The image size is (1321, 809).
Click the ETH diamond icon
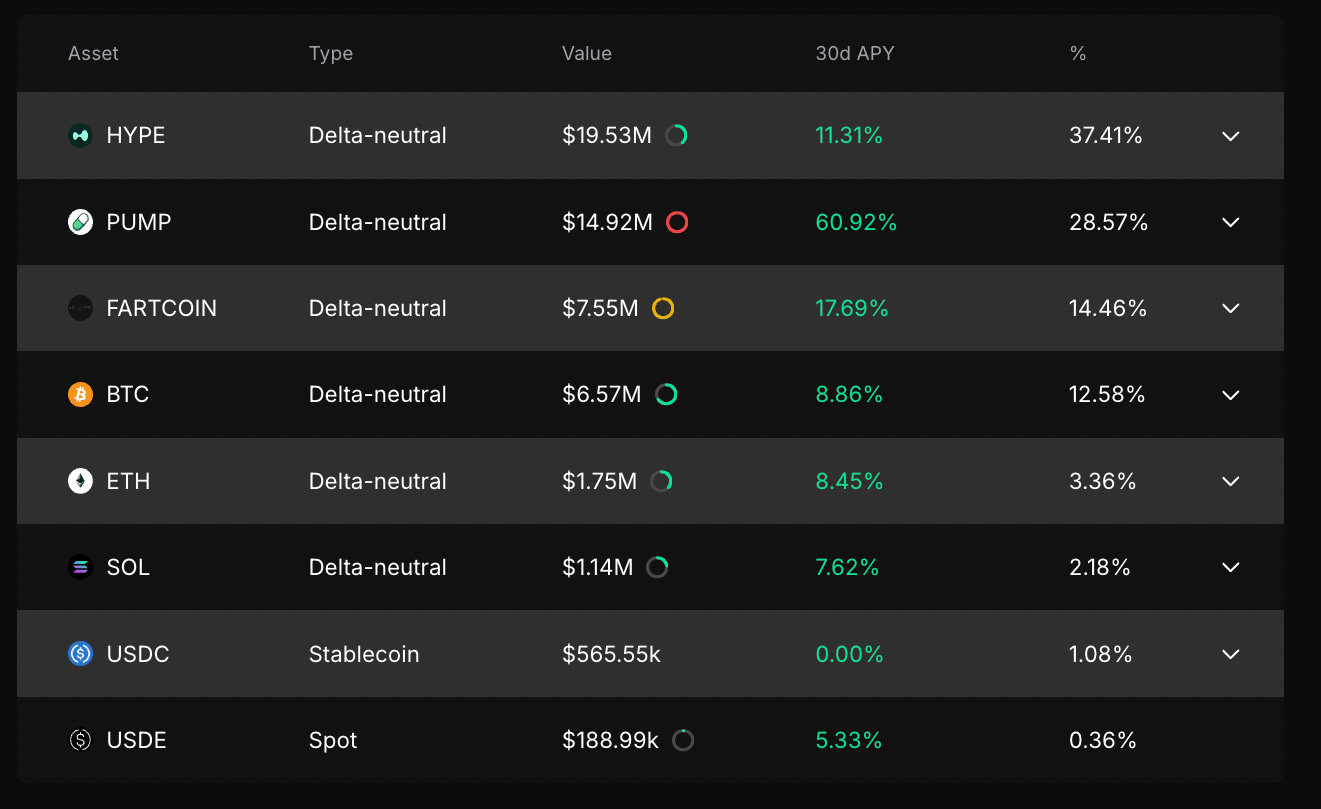80,481
